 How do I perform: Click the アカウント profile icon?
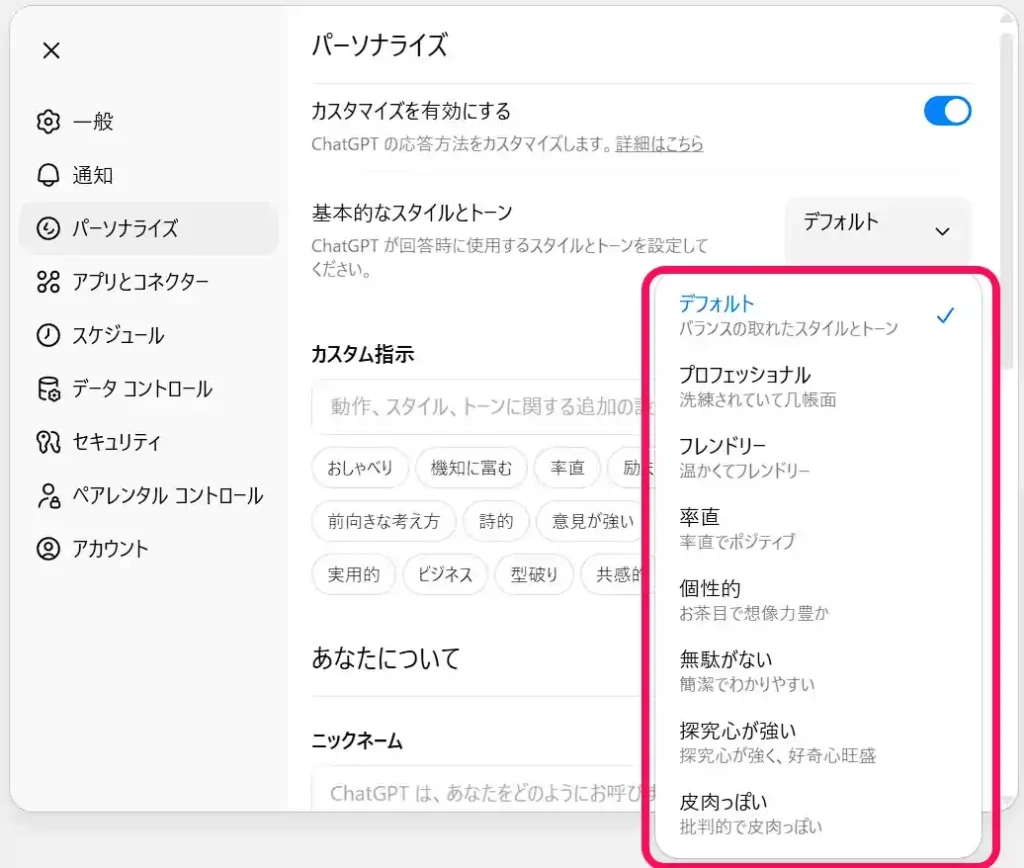pyautogui.click(x=48, y=549)
